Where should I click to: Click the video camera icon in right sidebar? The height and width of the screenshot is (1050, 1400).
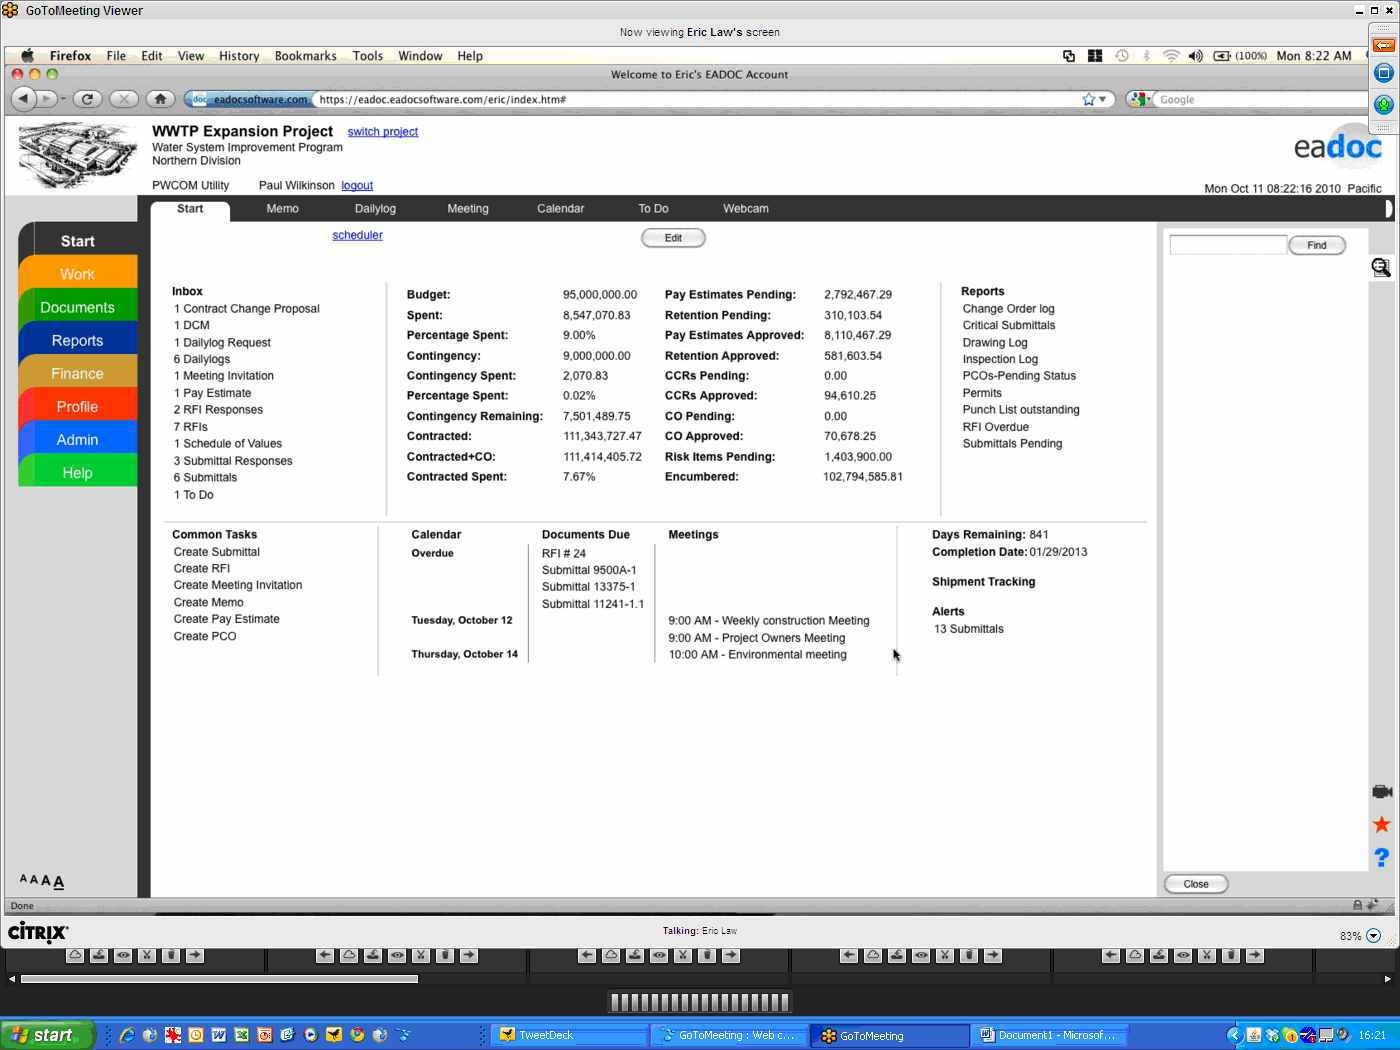pos(1381,792)
